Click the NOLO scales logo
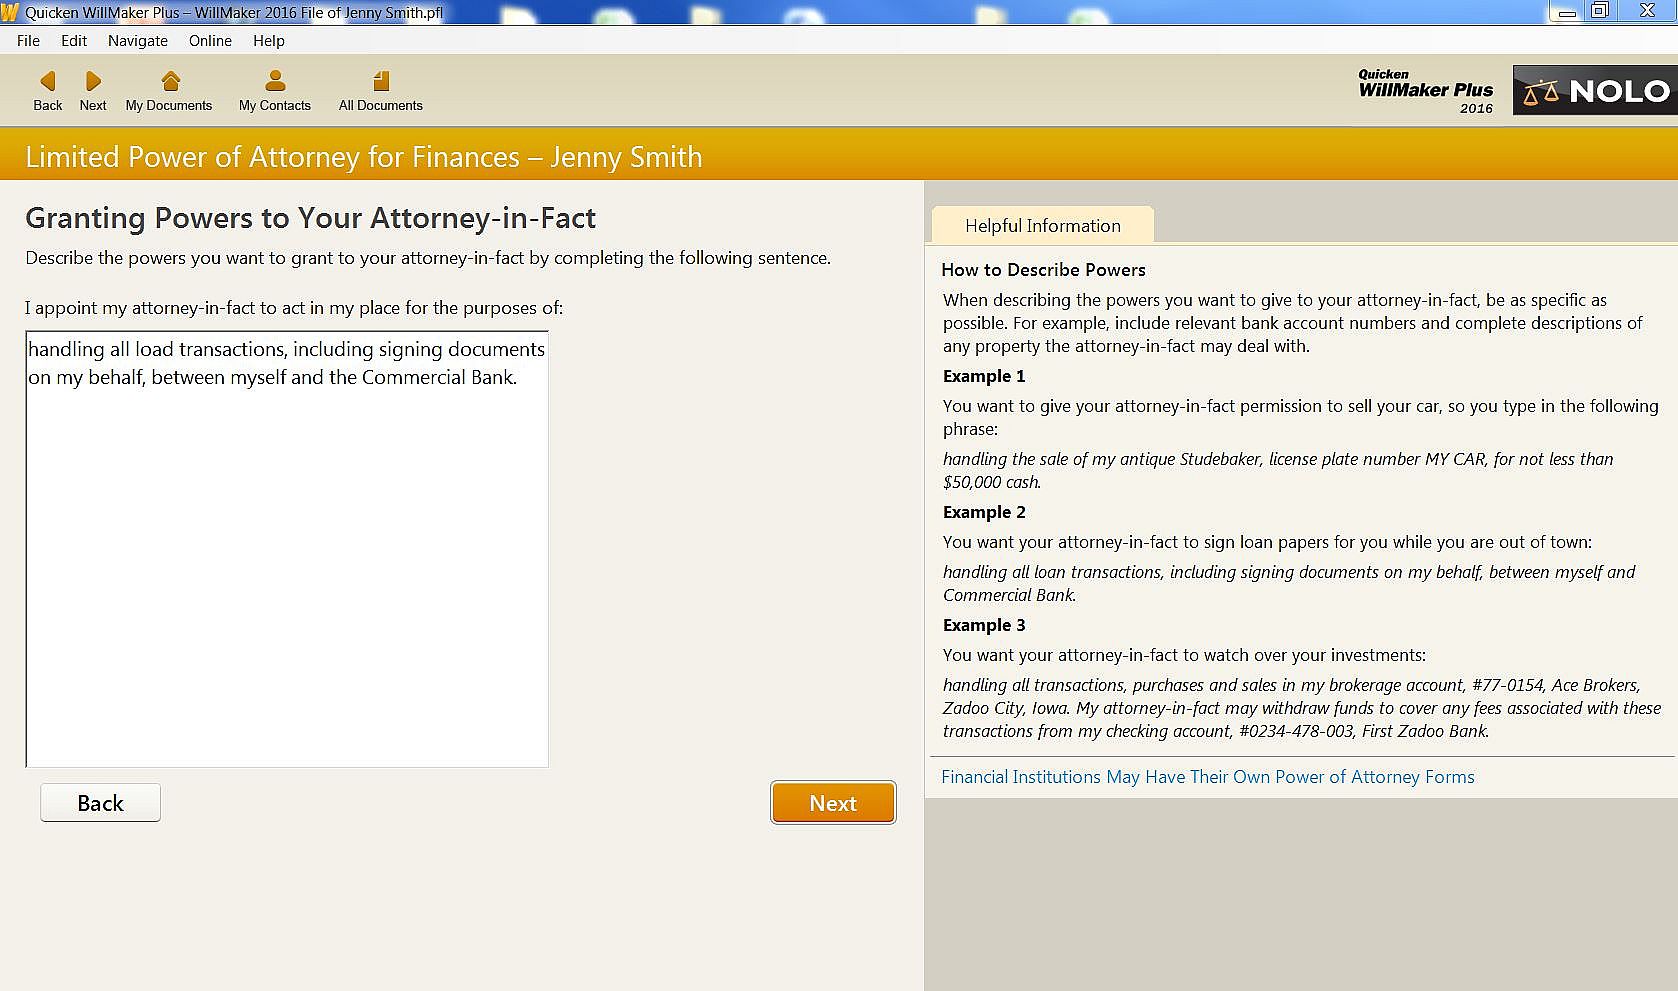Image resolution: width=1678 pixels, height=991 pixels. pos(1594,91)
